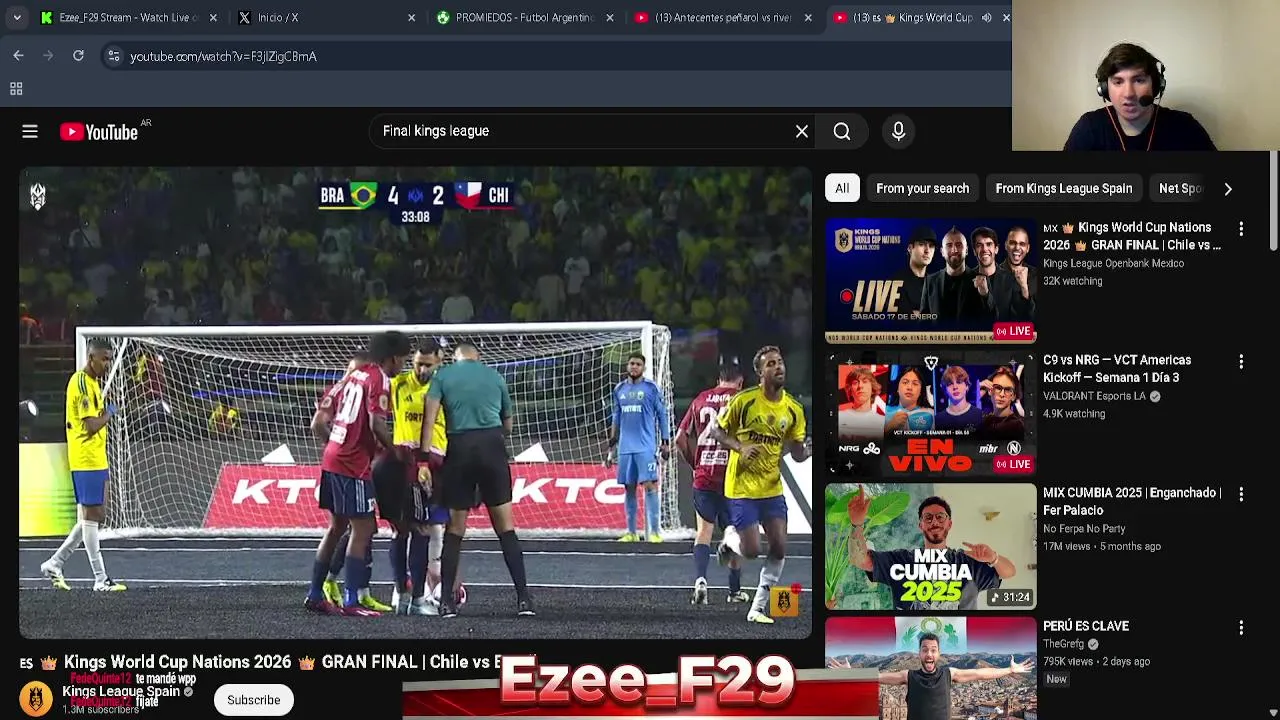Image resolution: width=1280 pixels, height=720 pixels.
Task: Open Kings League Spain channel avatar
Action: 36,698
